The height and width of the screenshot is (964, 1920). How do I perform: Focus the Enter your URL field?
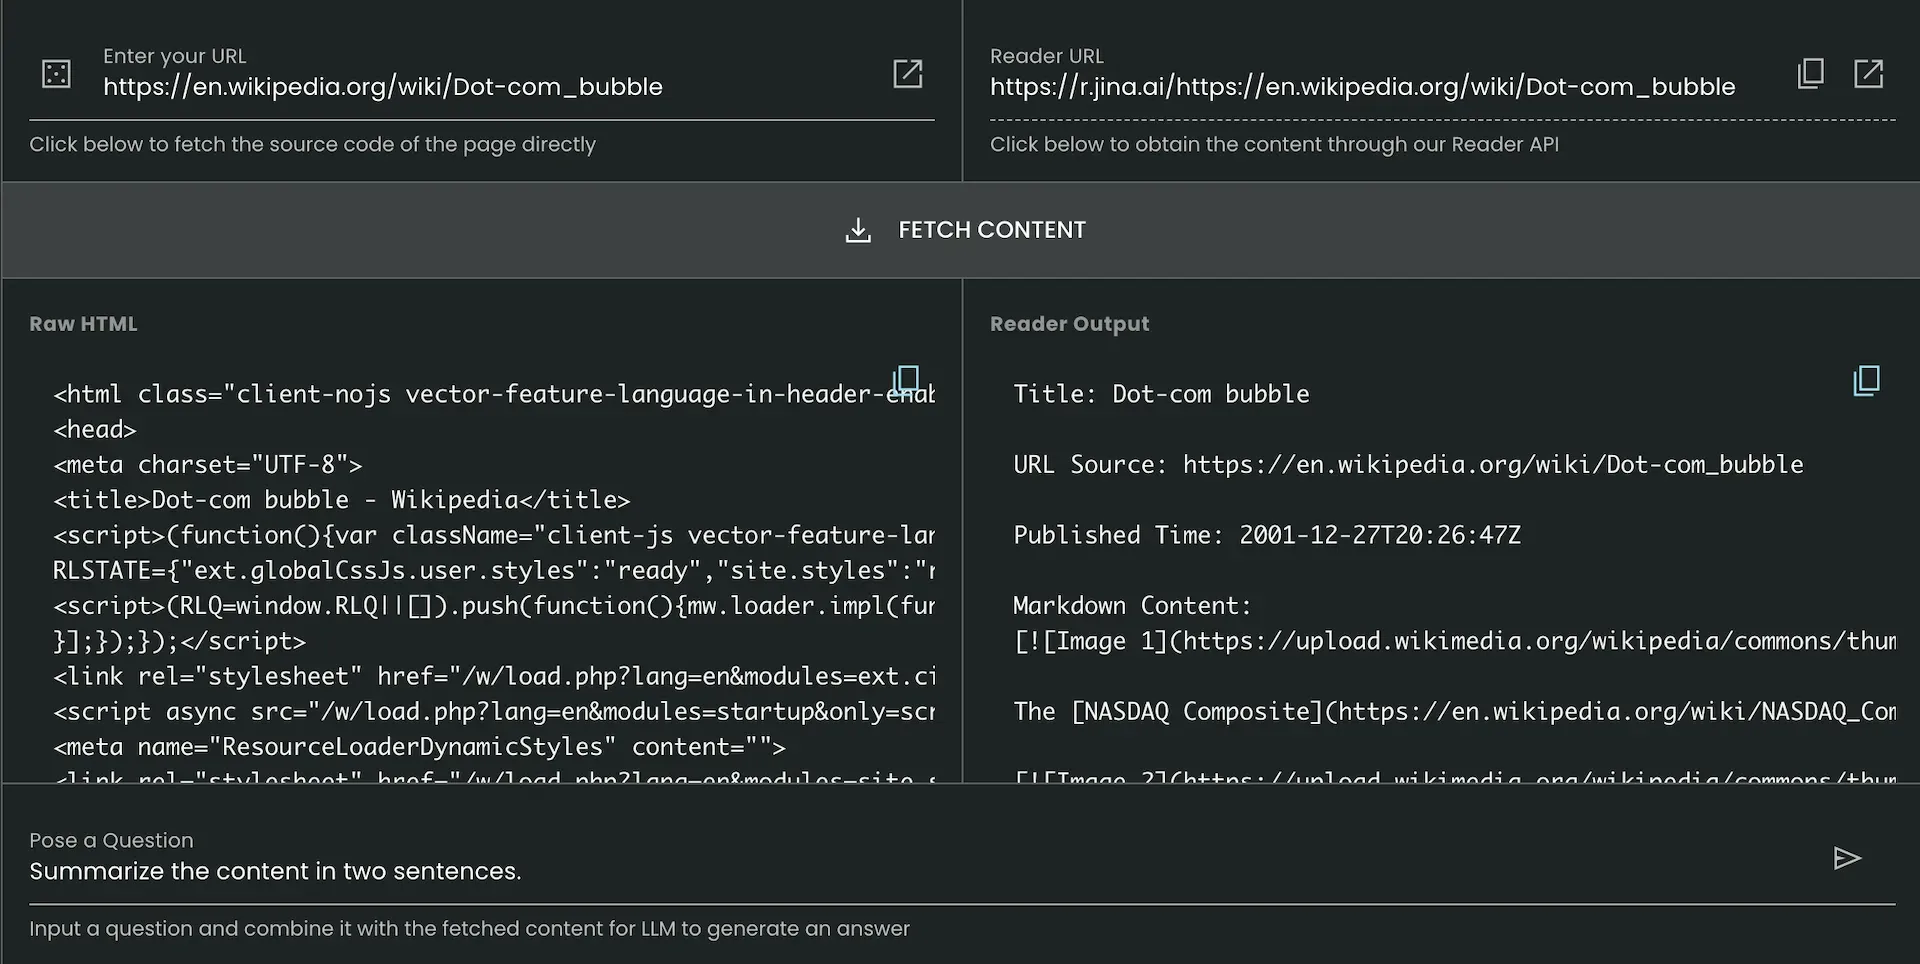click(x=482, y=86)
